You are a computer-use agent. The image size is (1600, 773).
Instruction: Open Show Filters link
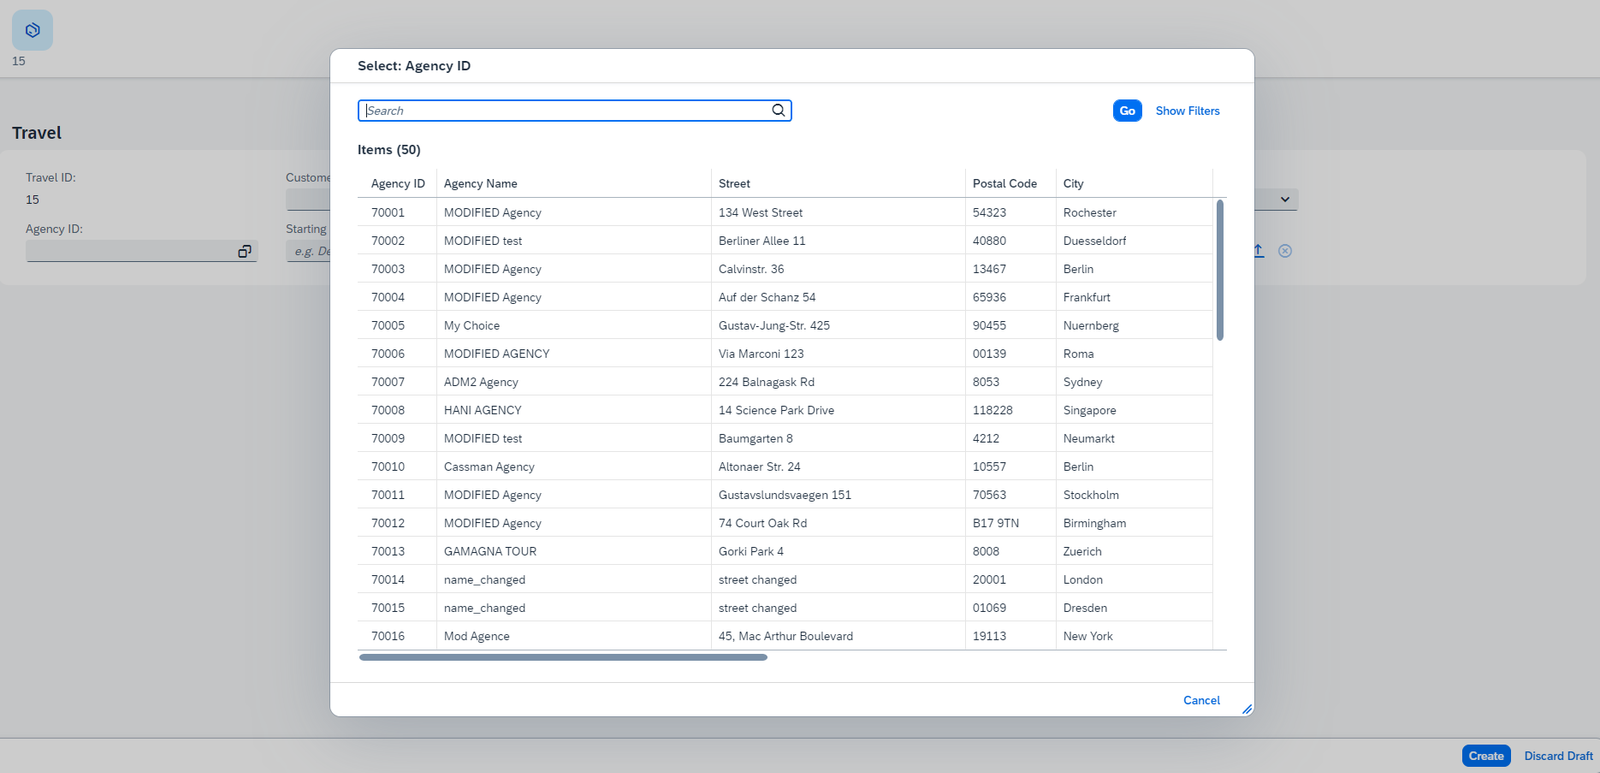point(1187,111)
